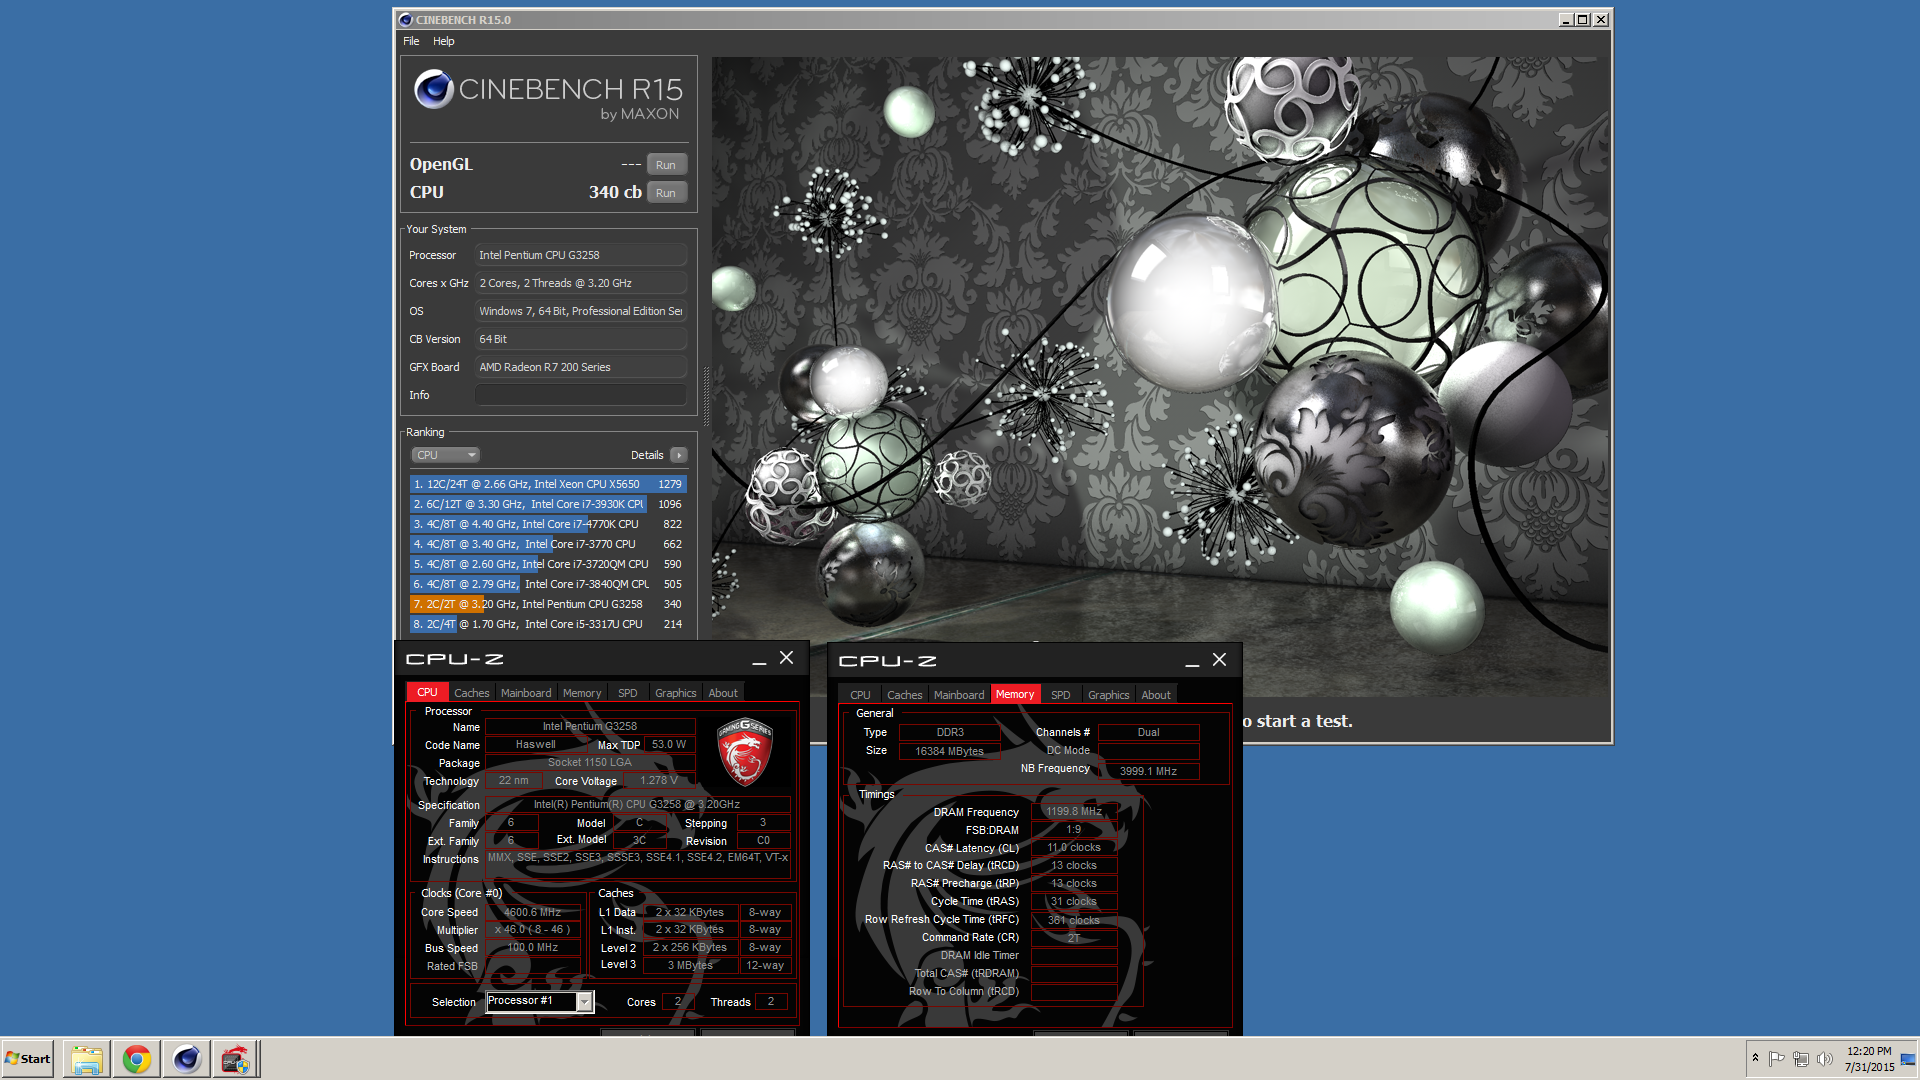Close the right CPU-Z memory window
The height and width of the screenshot is (1080, 1920).
pyautogui.click(x=1220, y=660)
